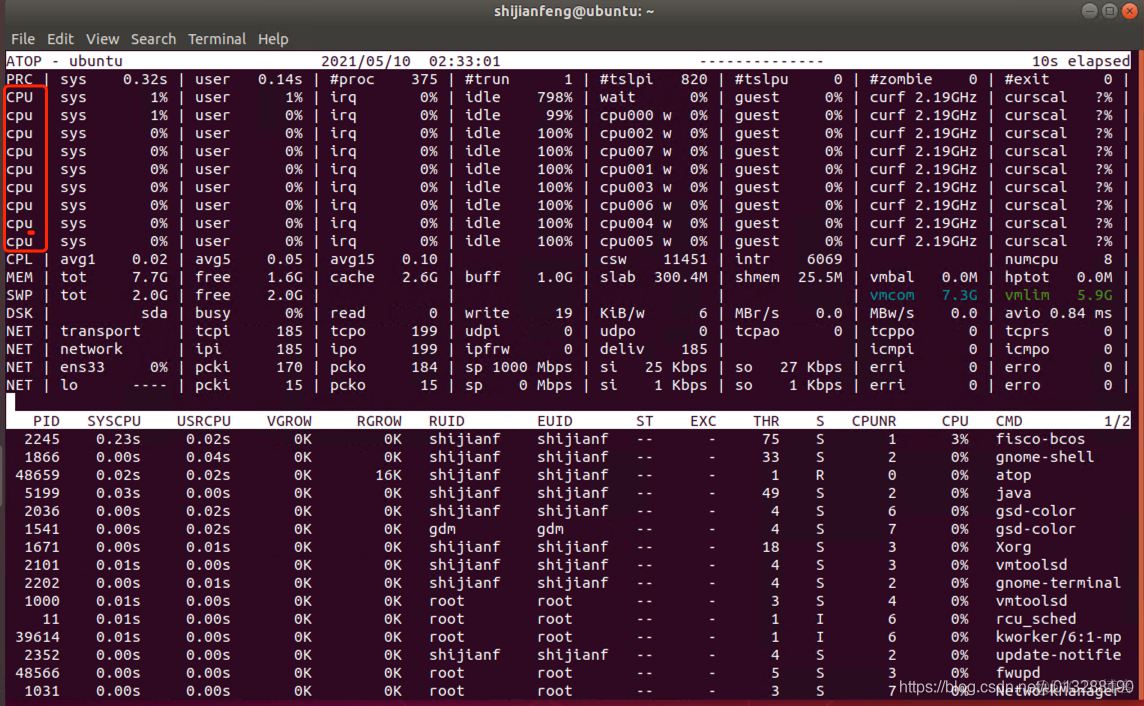This screenshot has width=1144, height=706.
Task: Click the date 2021/05/10
Action: [366, 61]
